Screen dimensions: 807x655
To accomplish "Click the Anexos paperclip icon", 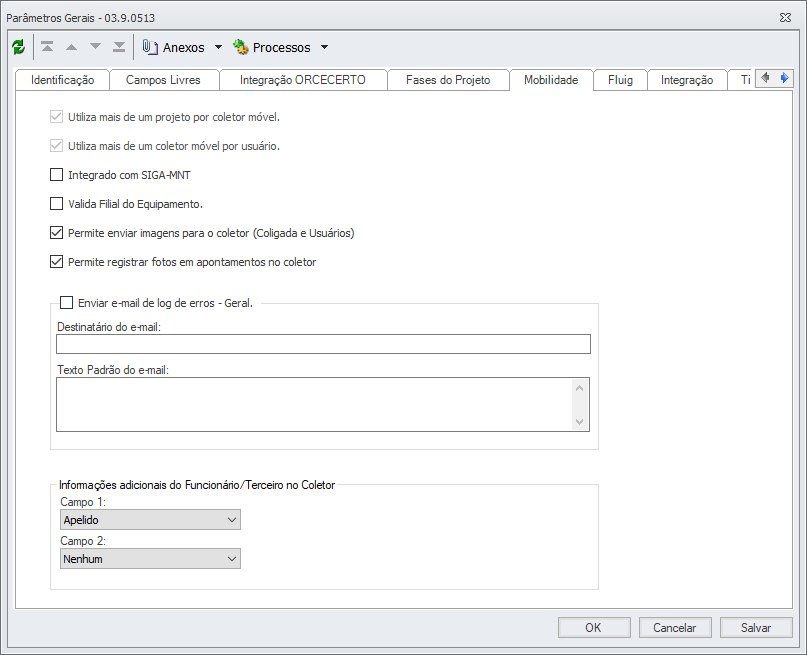I will [150, 47].
